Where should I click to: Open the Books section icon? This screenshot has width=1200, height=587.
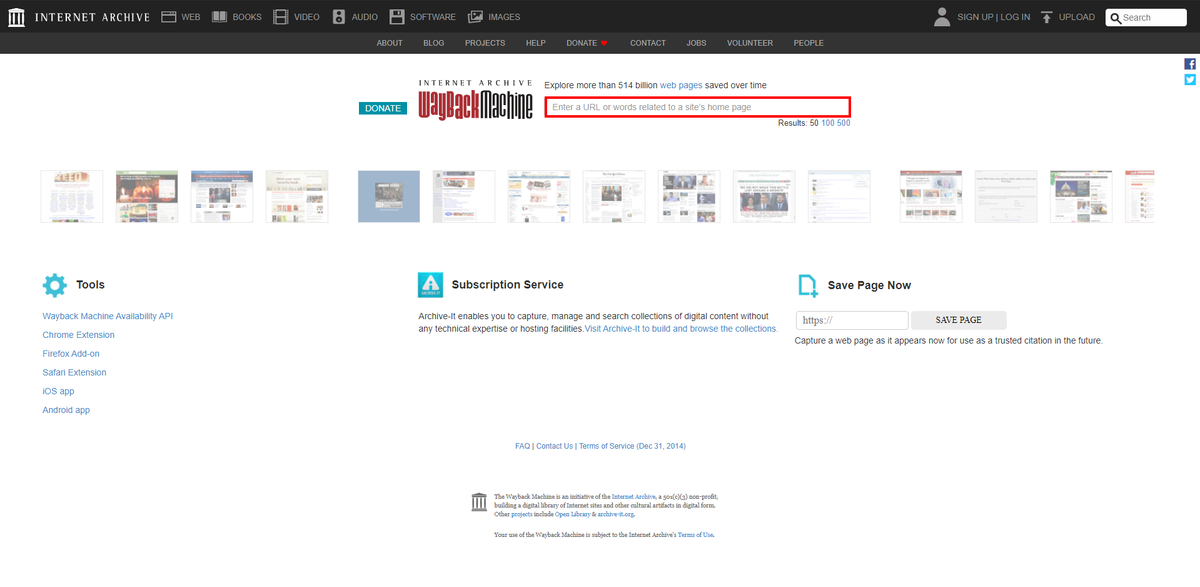(x=219, y=17)
